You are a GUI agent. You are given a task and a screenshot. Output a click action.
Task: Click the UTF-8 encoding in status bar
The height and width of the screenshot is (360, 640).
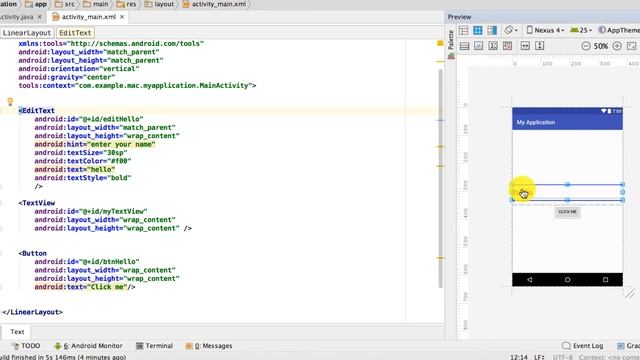(562, 357)
